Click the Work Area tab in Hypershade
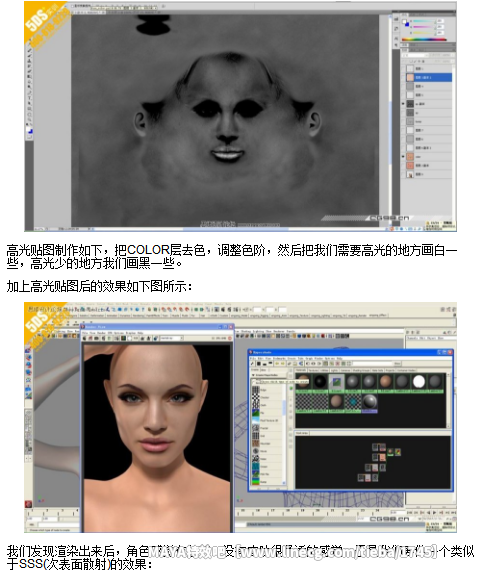The width and height of the screenshot is (479, 571). 302,433
